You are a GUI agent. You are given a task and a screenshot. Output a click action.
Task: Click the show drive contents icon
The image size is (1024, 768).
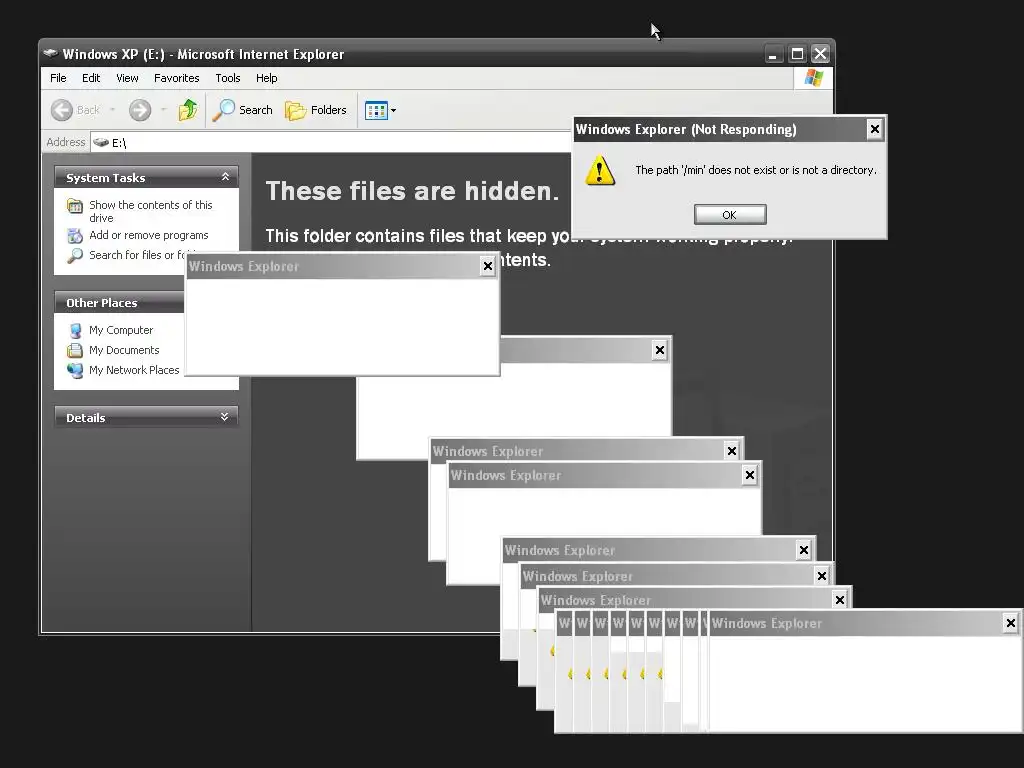pos(75,206)
